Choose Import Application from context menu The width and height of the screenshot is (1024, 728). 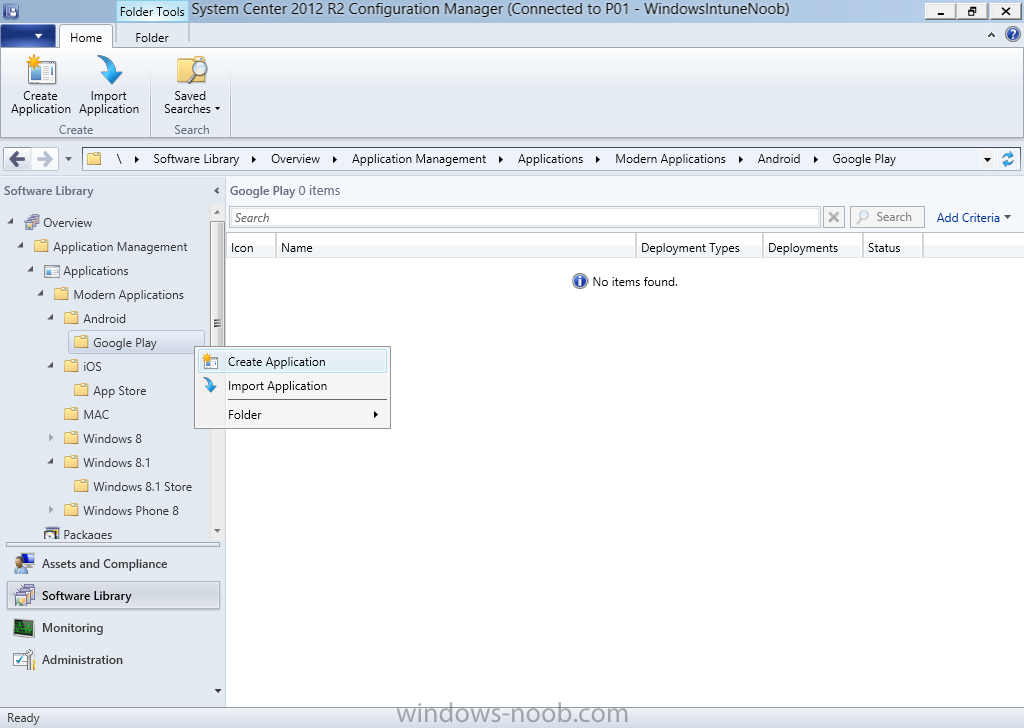[293, 386]
